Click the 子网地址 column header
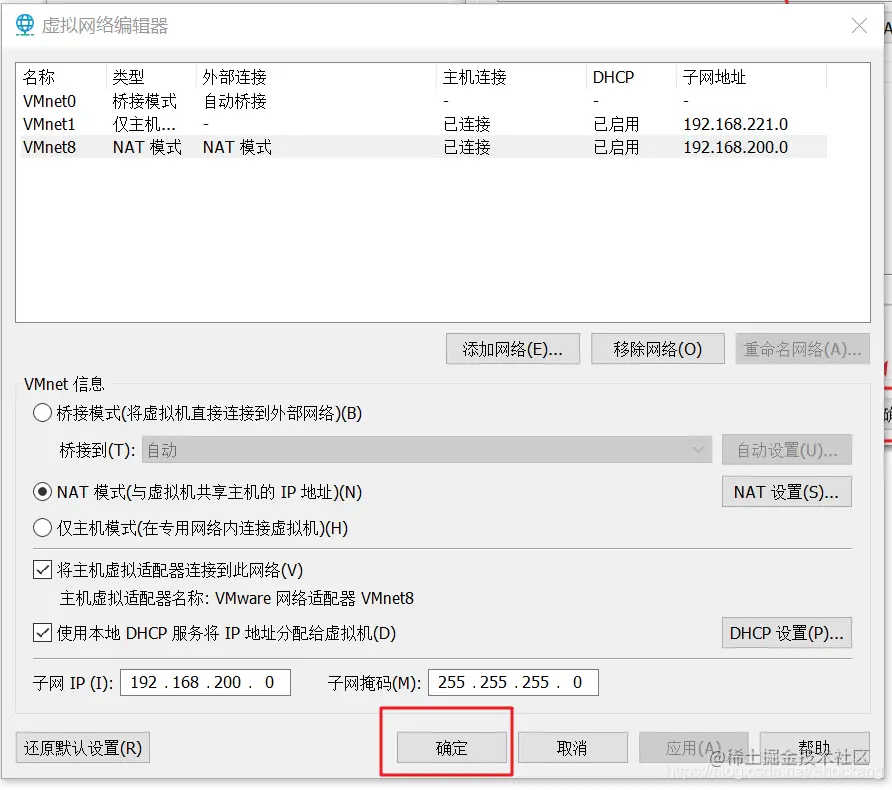Screen dimensions: 892x790 pos(752,77)
